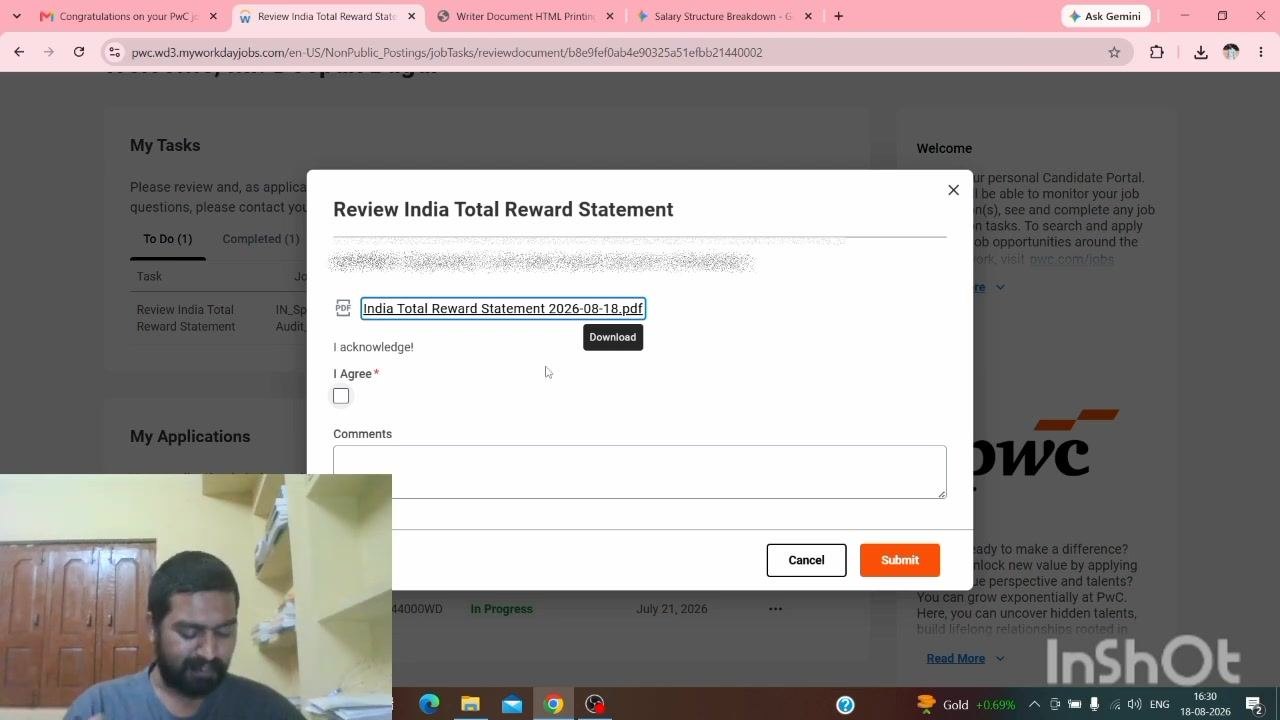Select the Completed (1) tab
The width and height of the screenshot is (1280, 720).
261,239
